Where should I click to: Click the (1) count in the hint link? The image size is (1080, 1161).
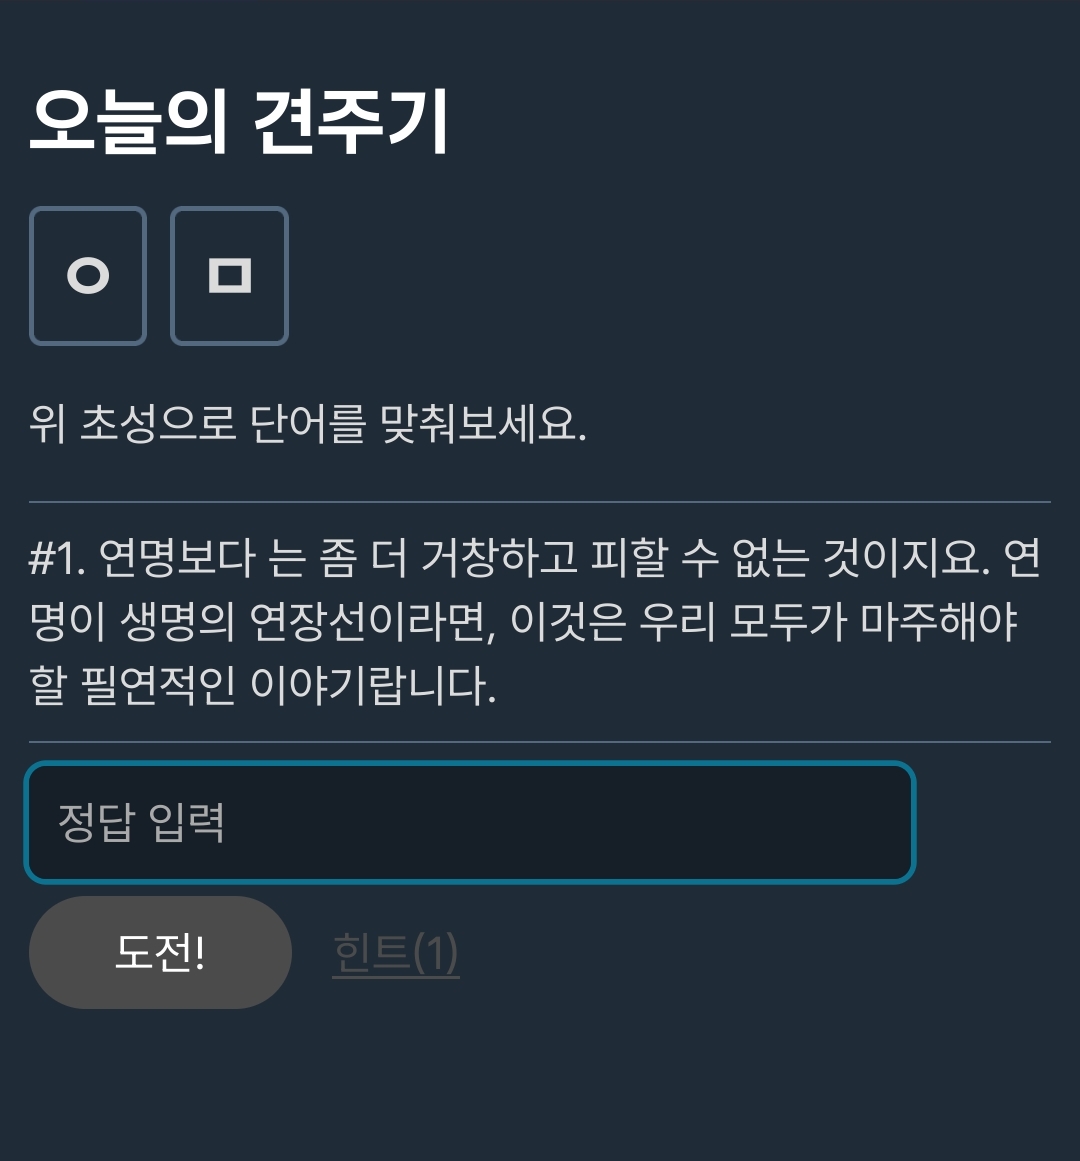click(435, 952)
